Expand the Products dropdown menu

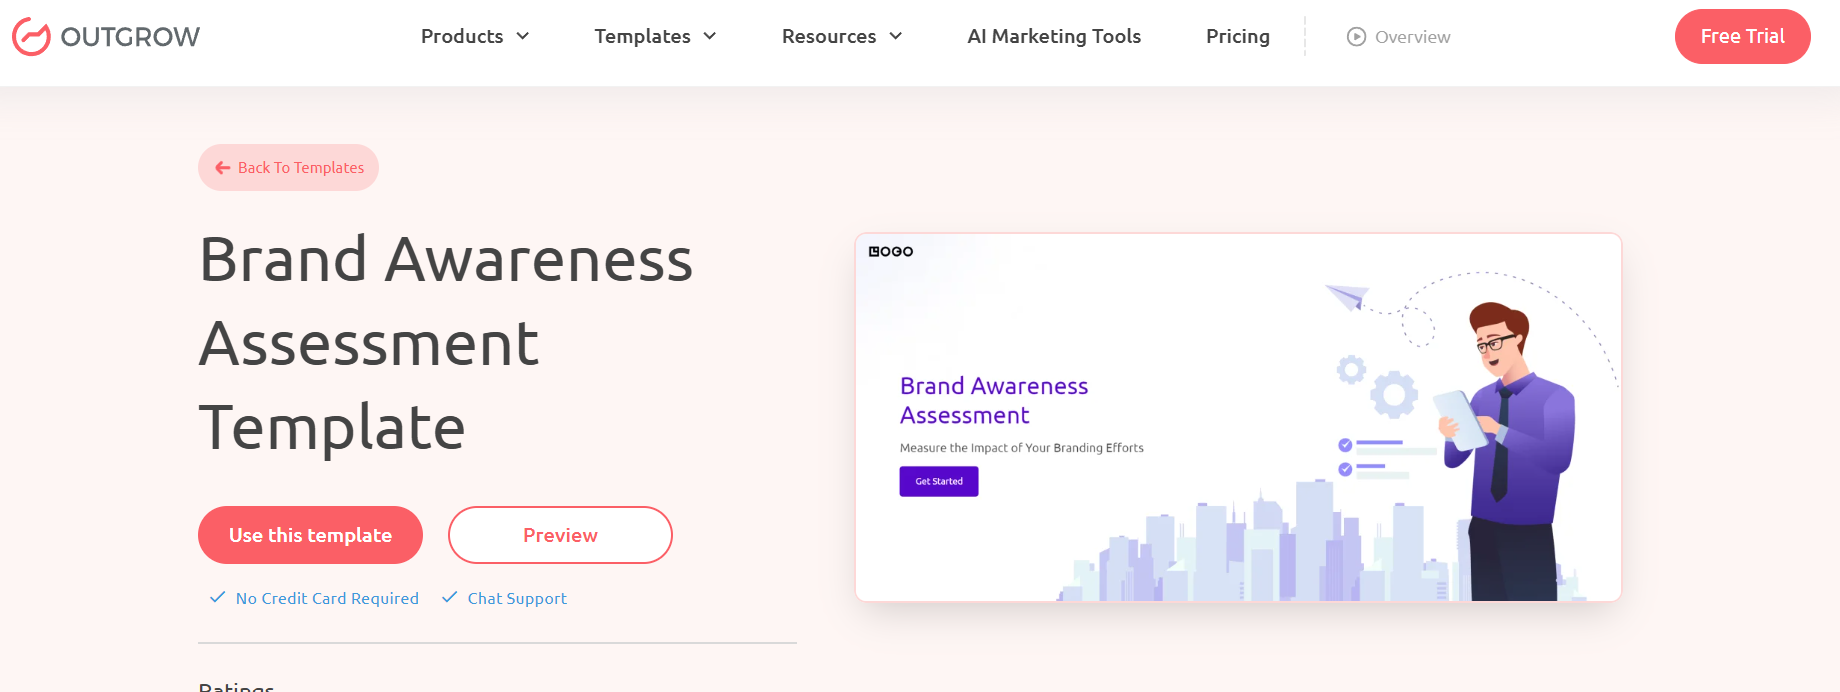pos(475,37)
